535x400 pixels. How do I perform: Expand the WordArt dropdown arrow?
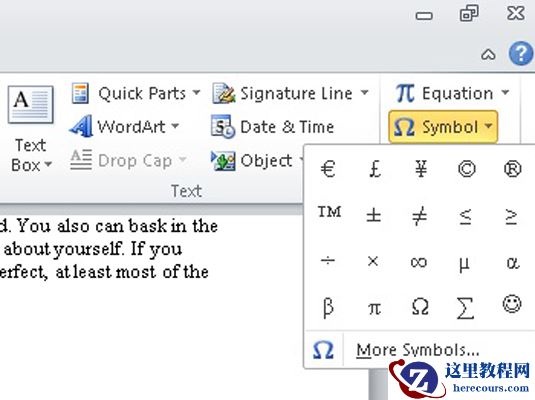click(x=175, y=125)
